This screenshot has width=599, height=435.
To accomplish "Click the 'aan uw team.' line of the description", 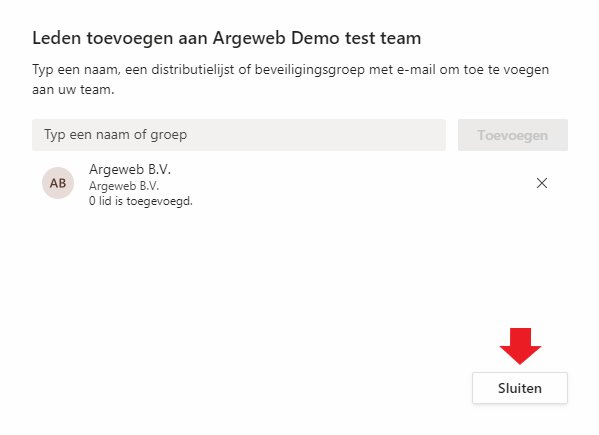I will pyautogui.click(x=73, y=90).
